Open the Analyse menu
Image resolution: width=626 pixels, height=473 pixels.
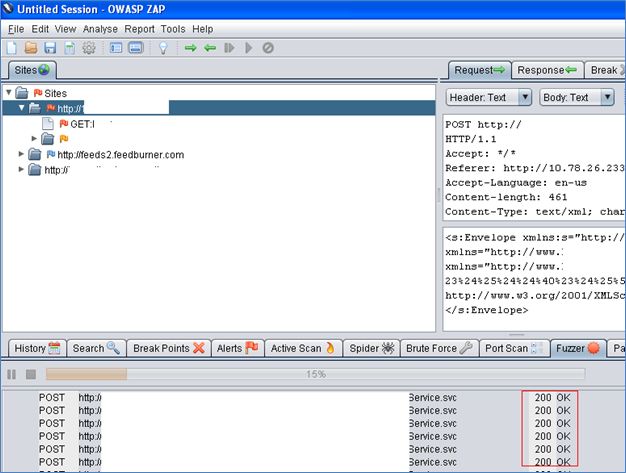tap(100, 29)
